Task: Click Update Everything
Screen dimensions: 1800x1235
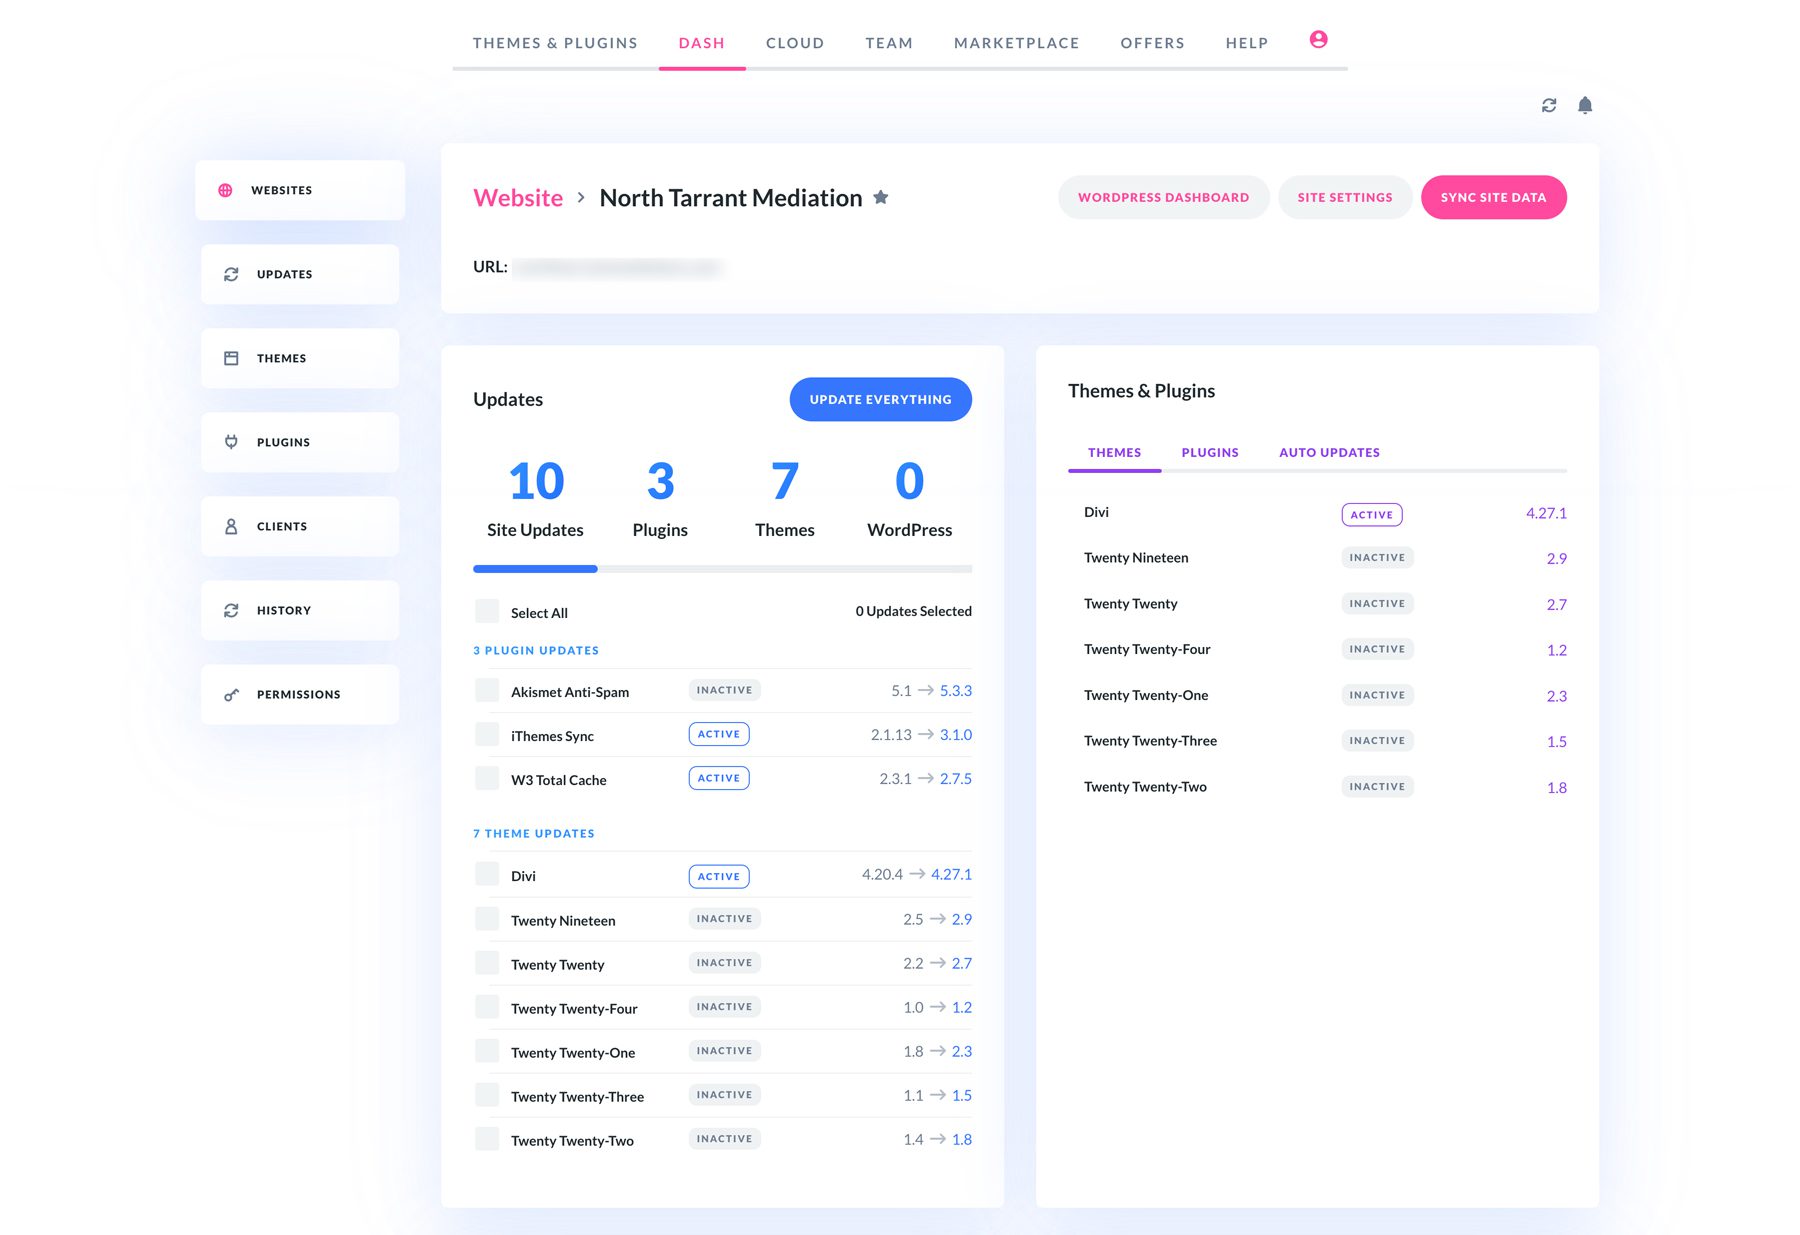Action: click(x=880, y=399)
